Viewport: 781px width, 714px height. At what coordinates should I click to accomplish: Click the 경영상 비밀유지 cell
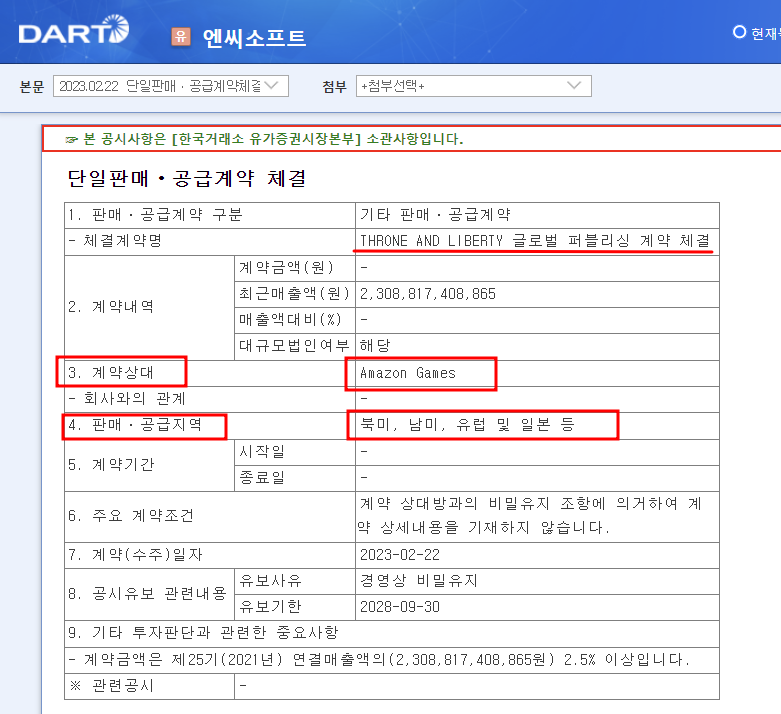point(537,581)
